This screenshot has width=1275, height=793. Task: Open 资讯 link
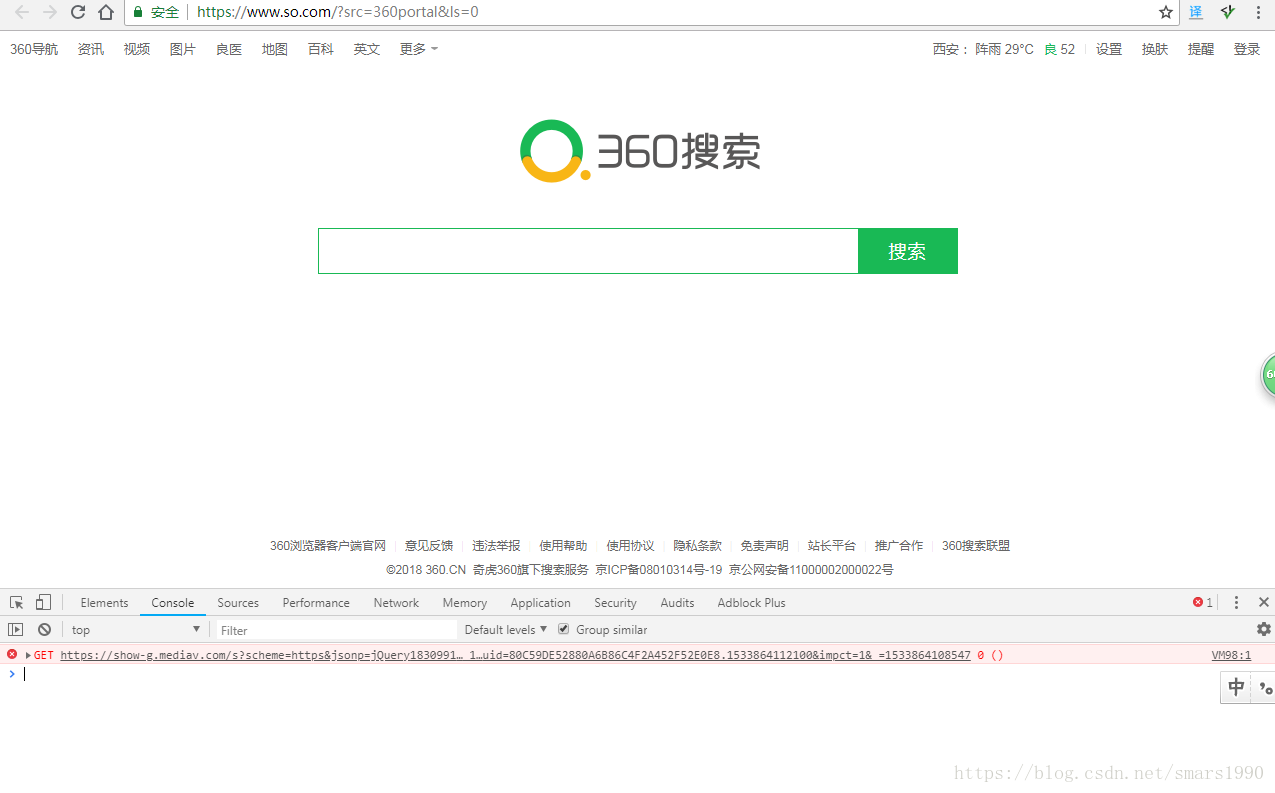(91, 49)
